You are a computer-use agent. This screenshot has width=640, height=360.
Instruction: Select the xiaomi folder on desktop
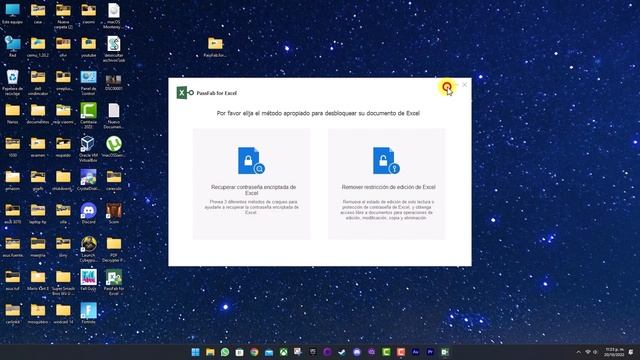[89, 14]
